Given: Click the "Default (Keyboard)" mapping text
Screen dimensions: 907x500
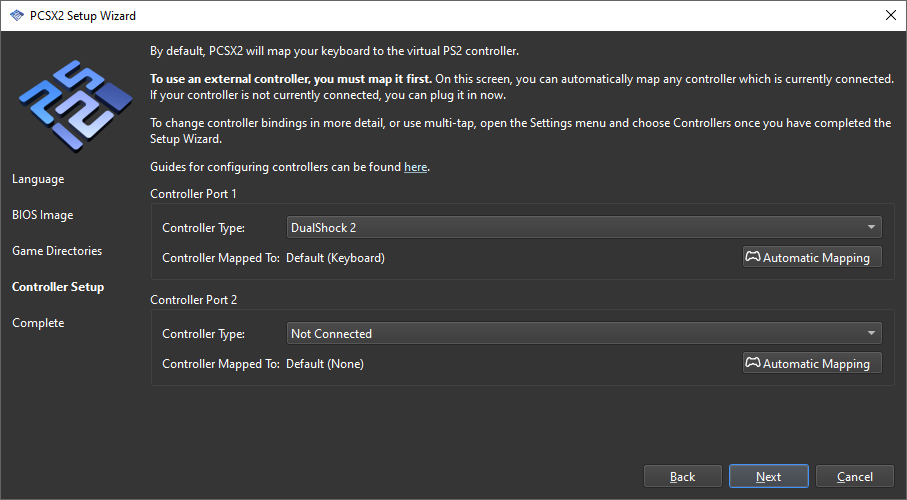Looking at the screenshot, I should click(335, 258).
